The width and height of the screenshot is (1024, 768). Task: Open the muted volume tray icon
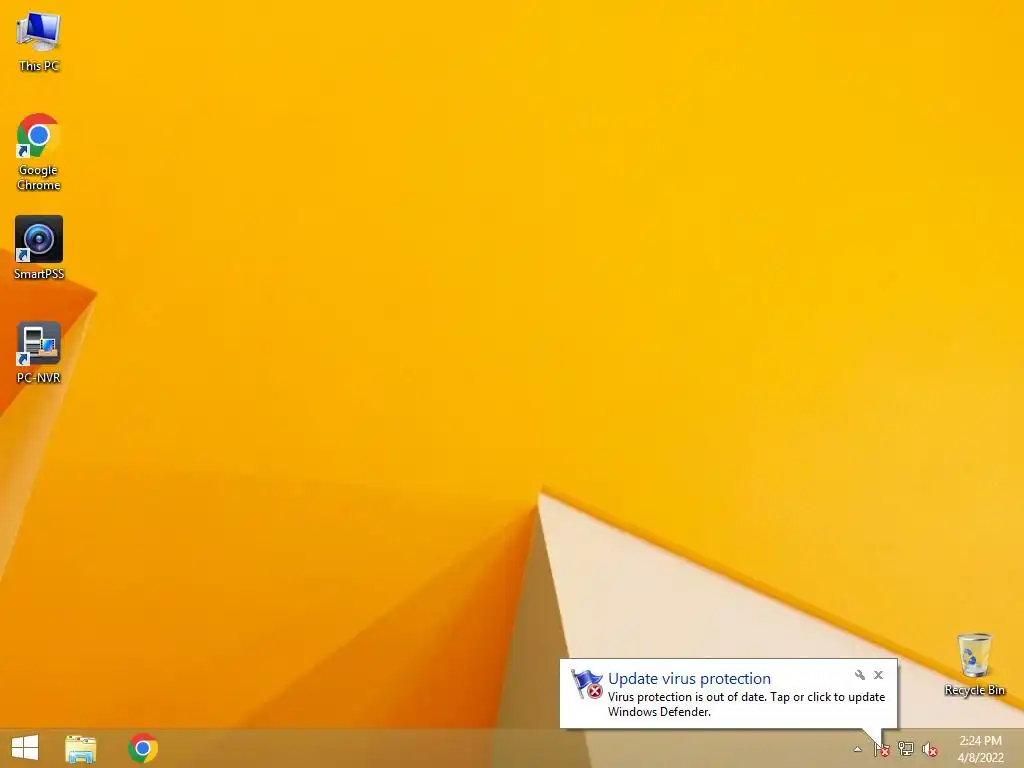[929, 749]
